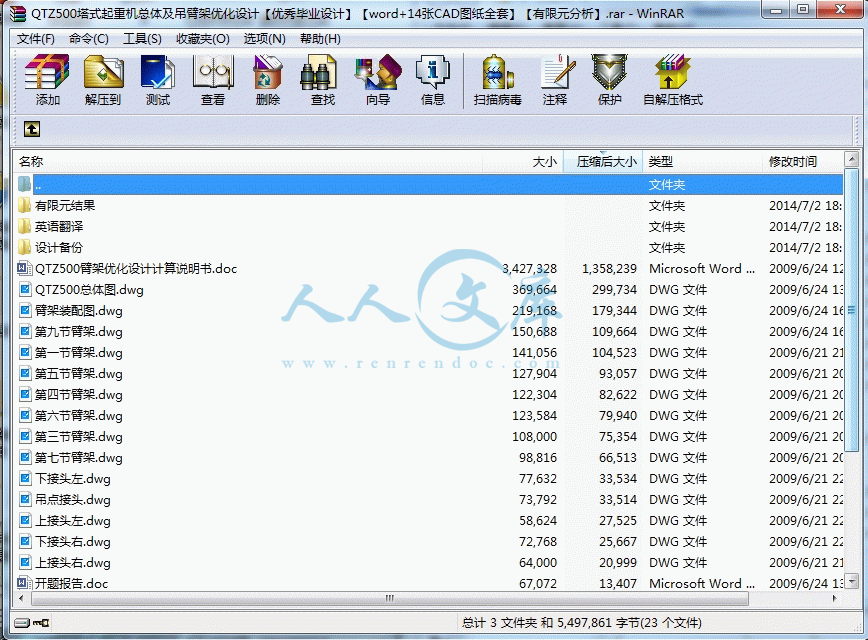Launch the 向导 (Wizard) tool
This screenshot has height=640, width=868.
click(378, 79)
